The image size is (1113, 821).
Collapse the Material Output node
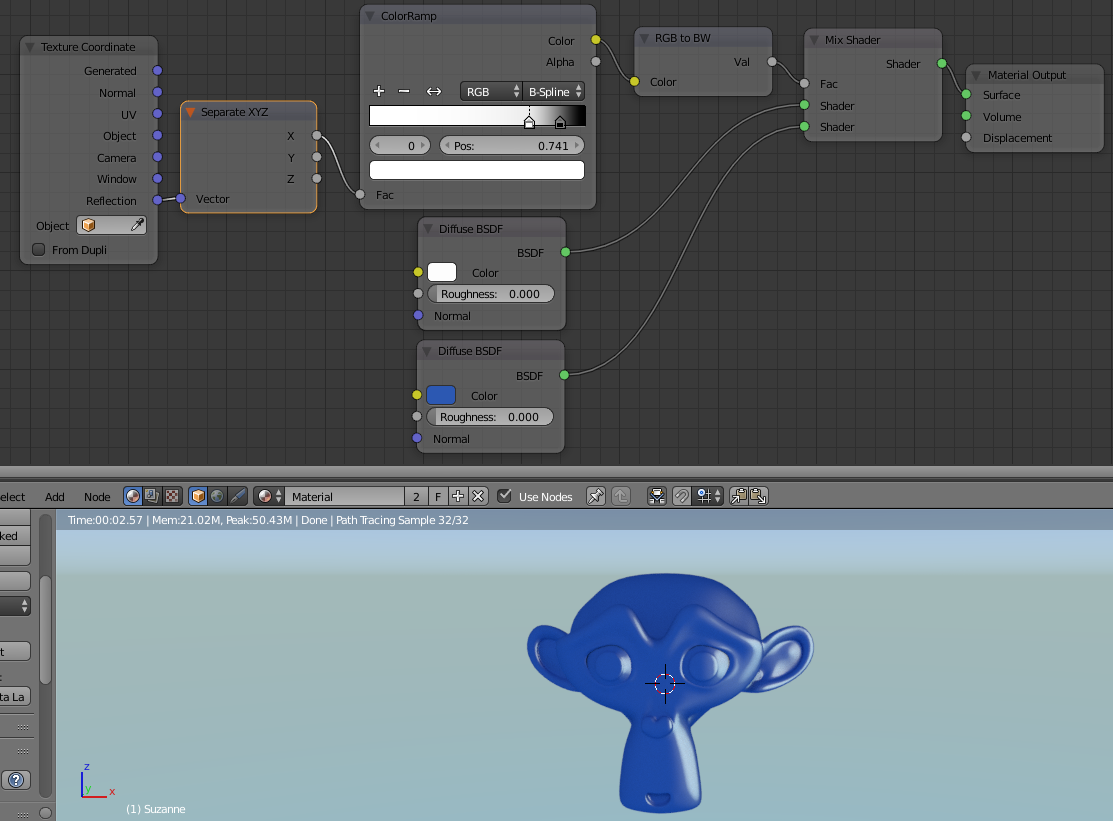976,75
